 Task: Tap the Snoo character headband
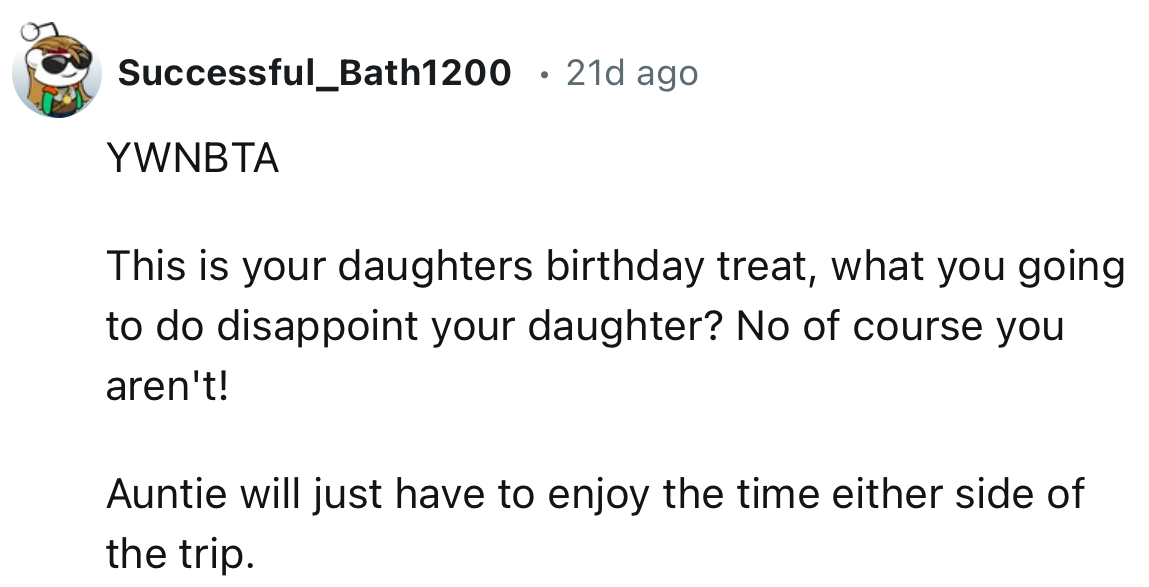tap(58, 48)
